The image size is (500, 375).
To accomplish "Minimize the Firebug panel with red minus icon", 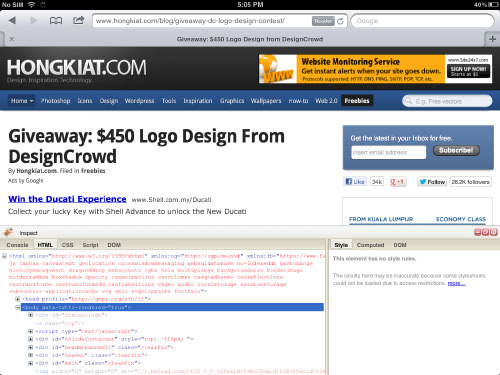I will pos(477,232).
